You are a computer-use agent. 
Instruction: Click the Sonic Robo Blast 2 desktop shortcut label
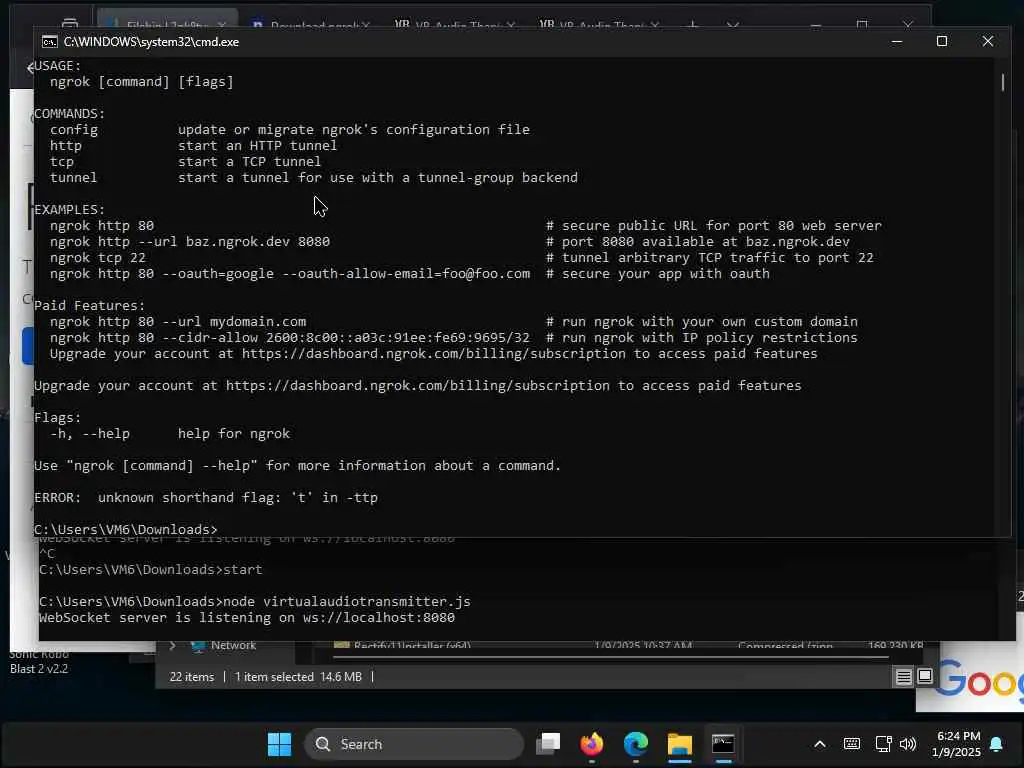point(39,662)
